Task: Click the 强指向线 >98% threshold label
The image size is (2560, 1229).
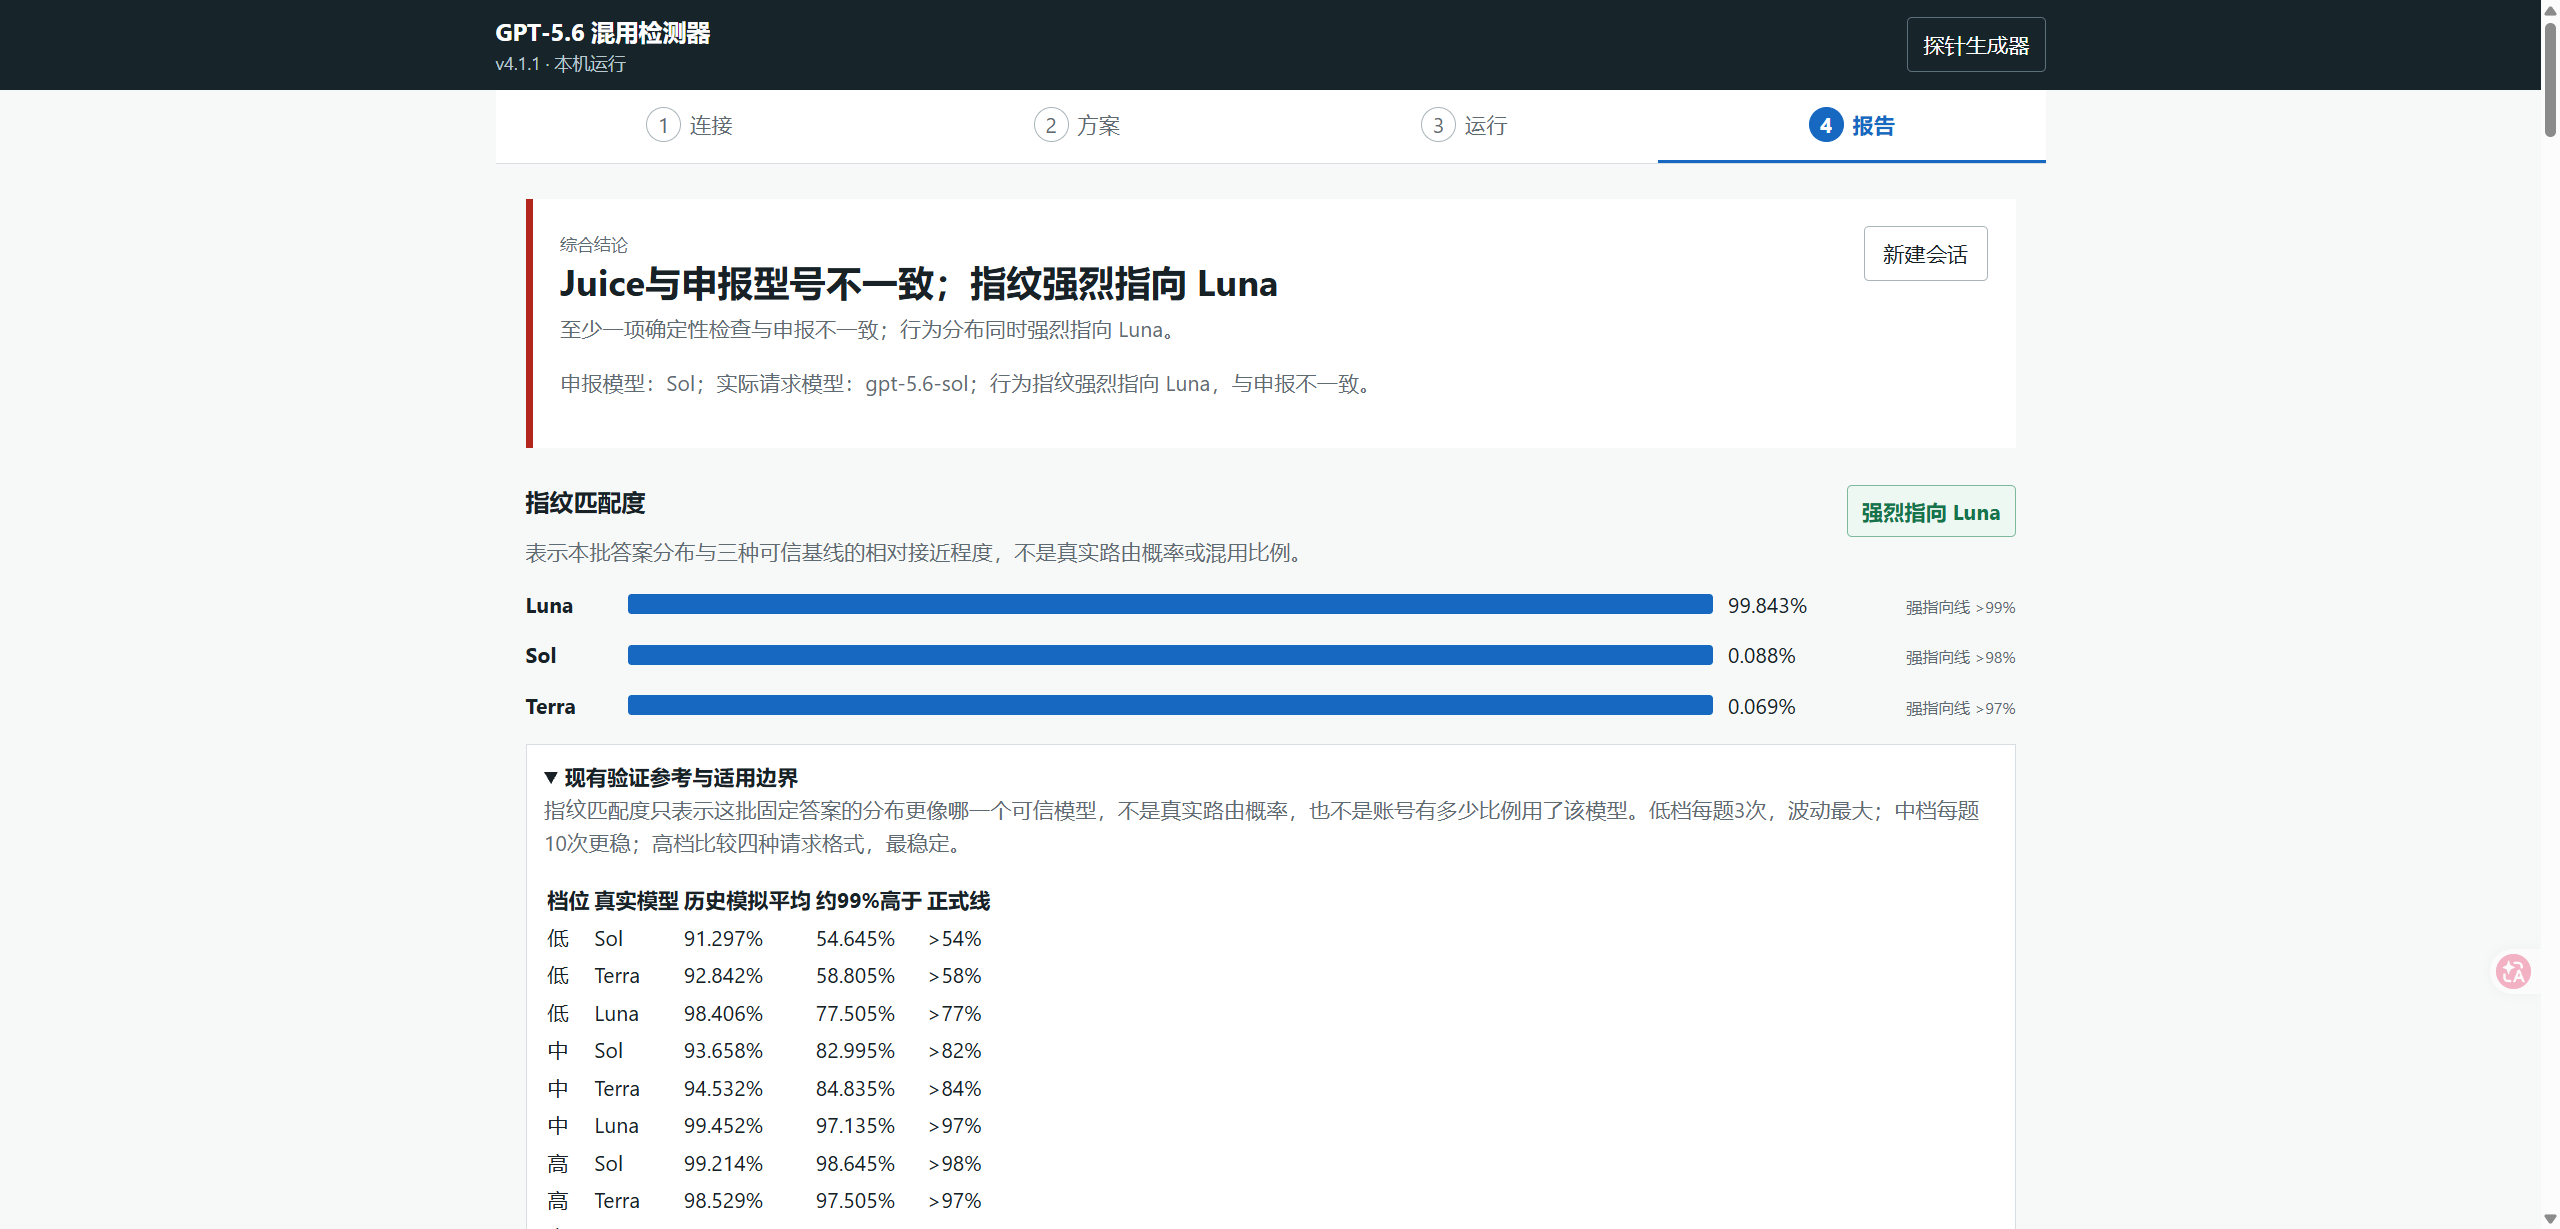Action: [1960, 658]
